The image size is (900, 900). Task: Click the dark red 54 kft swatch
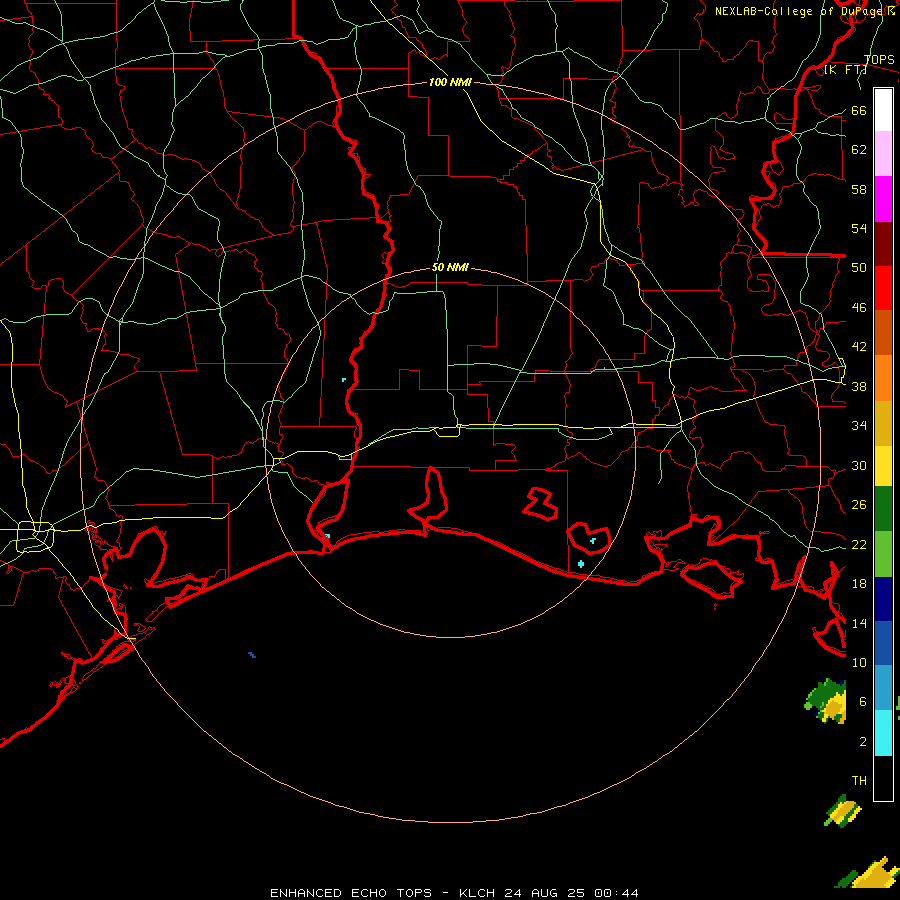coord(883,244)
